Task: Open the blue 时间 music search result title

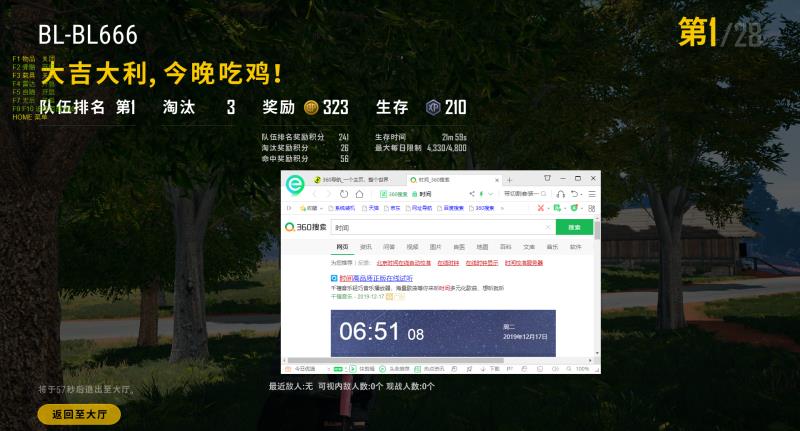Action: point(376,278)
